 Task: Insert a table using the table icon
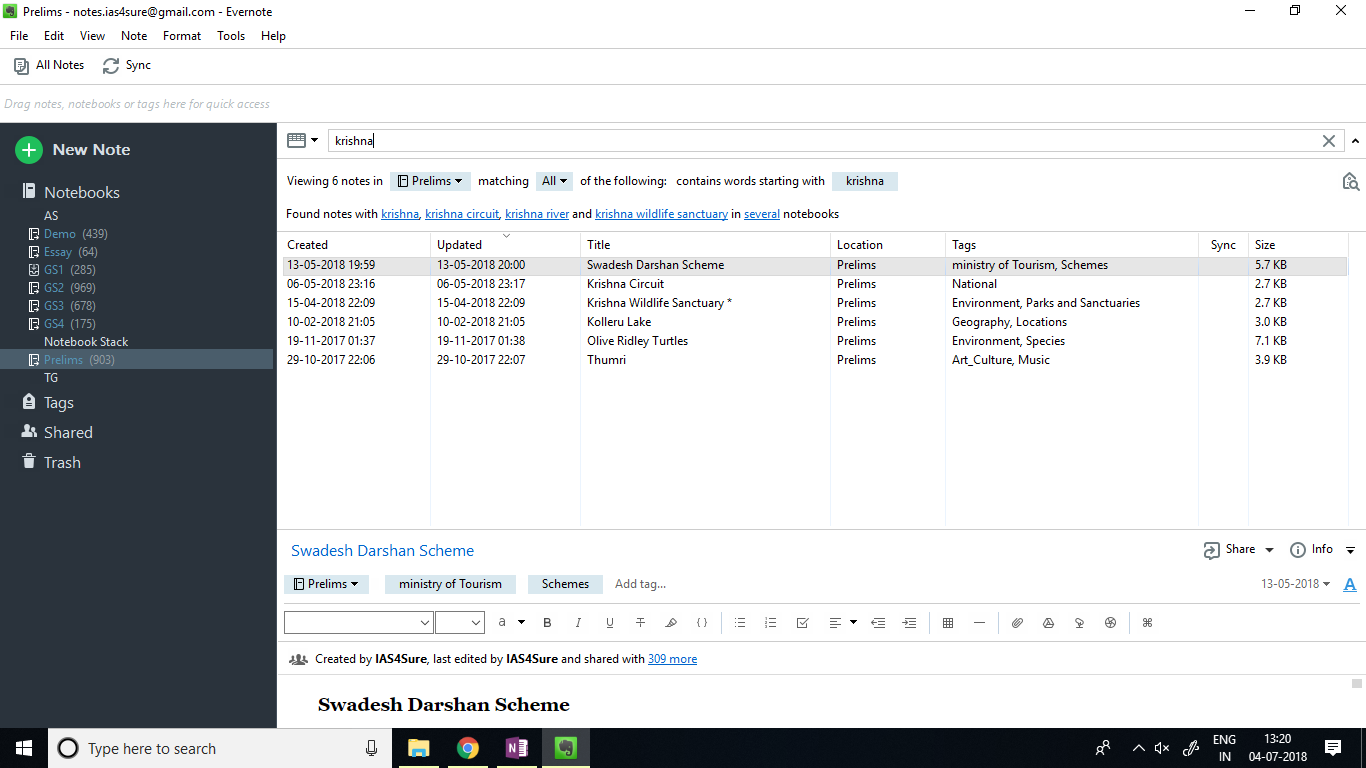(948, 623)
